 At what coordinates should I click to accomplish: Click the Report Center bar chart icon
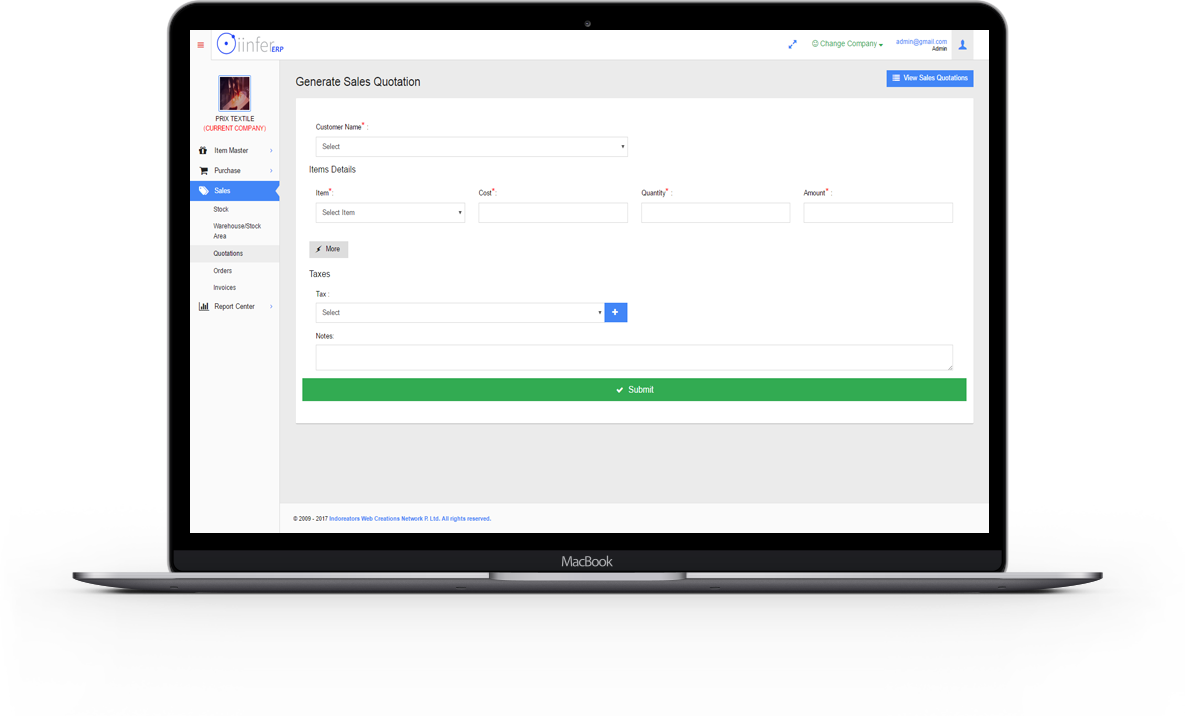tap(203, 306)
